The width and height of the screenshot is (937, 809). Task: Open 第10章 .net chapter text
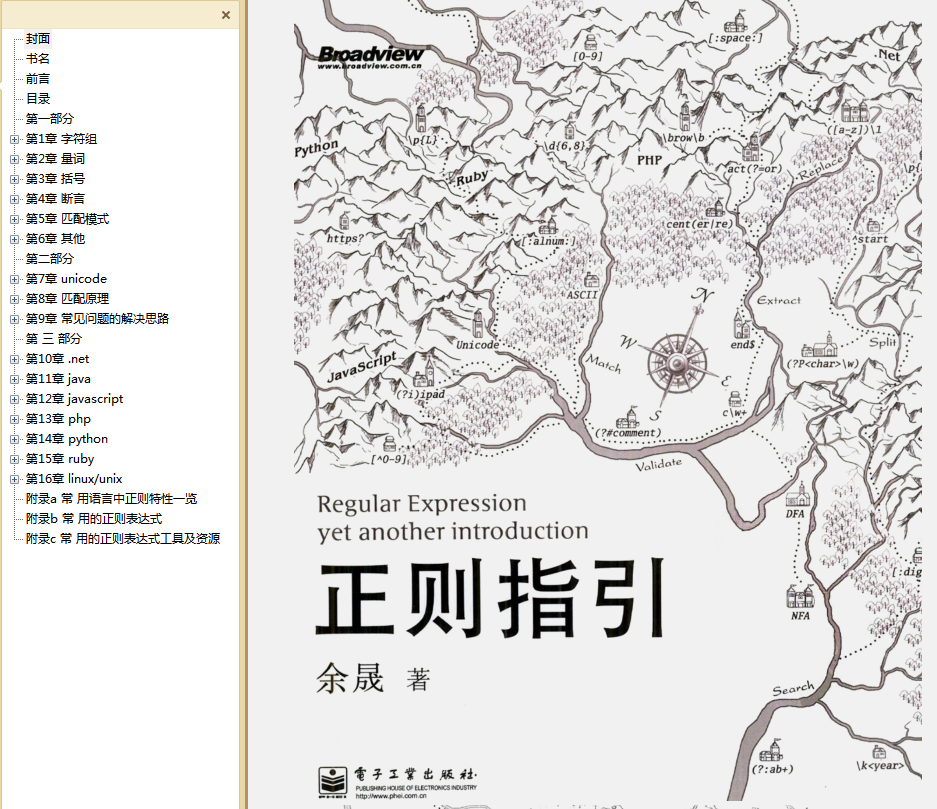(x=57, y=359)
